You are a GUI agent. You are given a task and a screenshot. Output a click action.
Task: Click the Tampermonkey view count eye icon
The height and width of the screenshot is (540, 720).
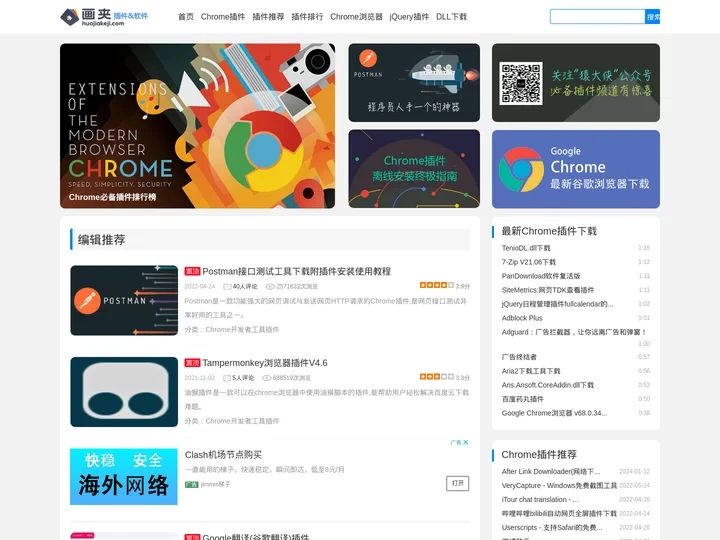click(x=266, y=378)
